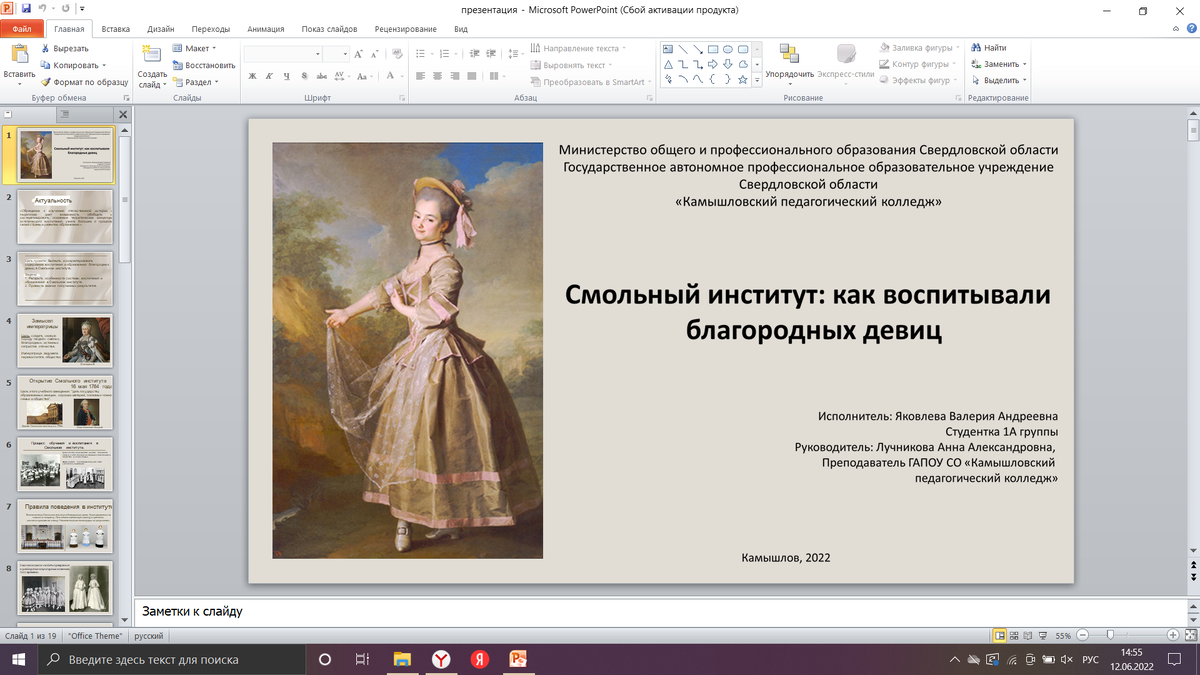This screenshot has width=1200, height=675.
Task: Toggle Underline (Ч) formatting
Action: coord(287,77)
